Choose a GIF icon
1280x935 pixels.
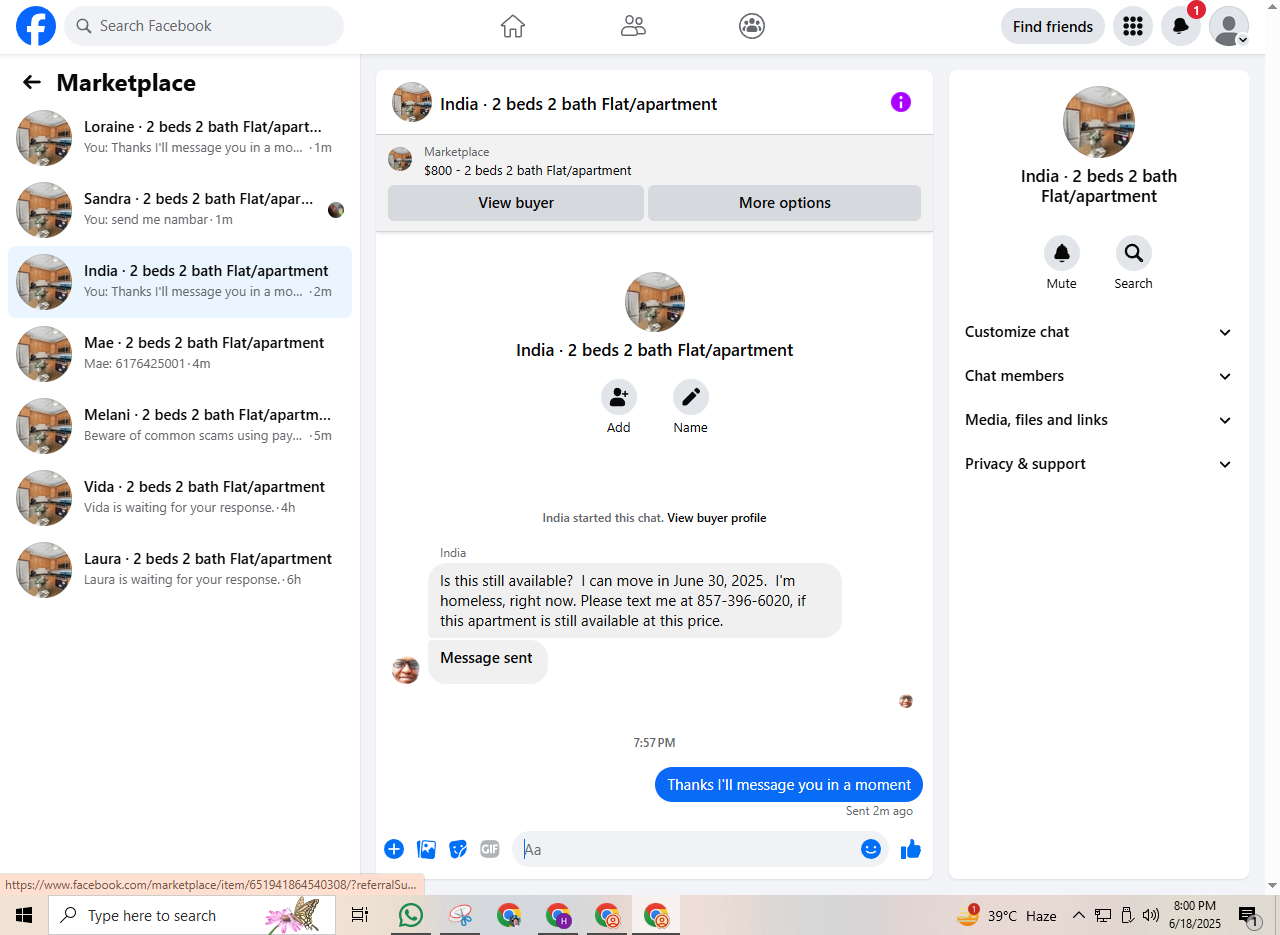pos(489,849)
